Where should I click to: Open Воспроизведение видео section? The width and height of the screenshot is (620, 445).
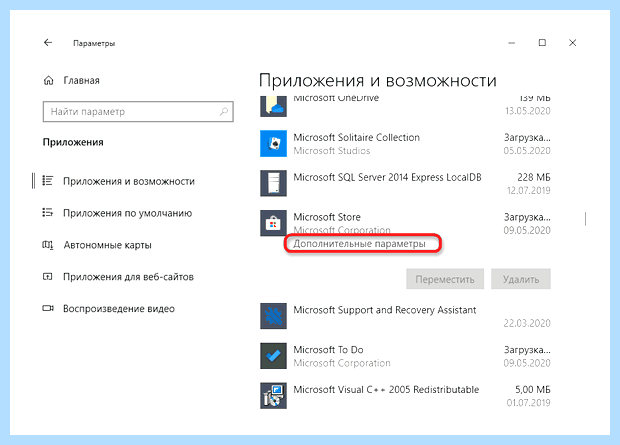click(x=119, y=309)
